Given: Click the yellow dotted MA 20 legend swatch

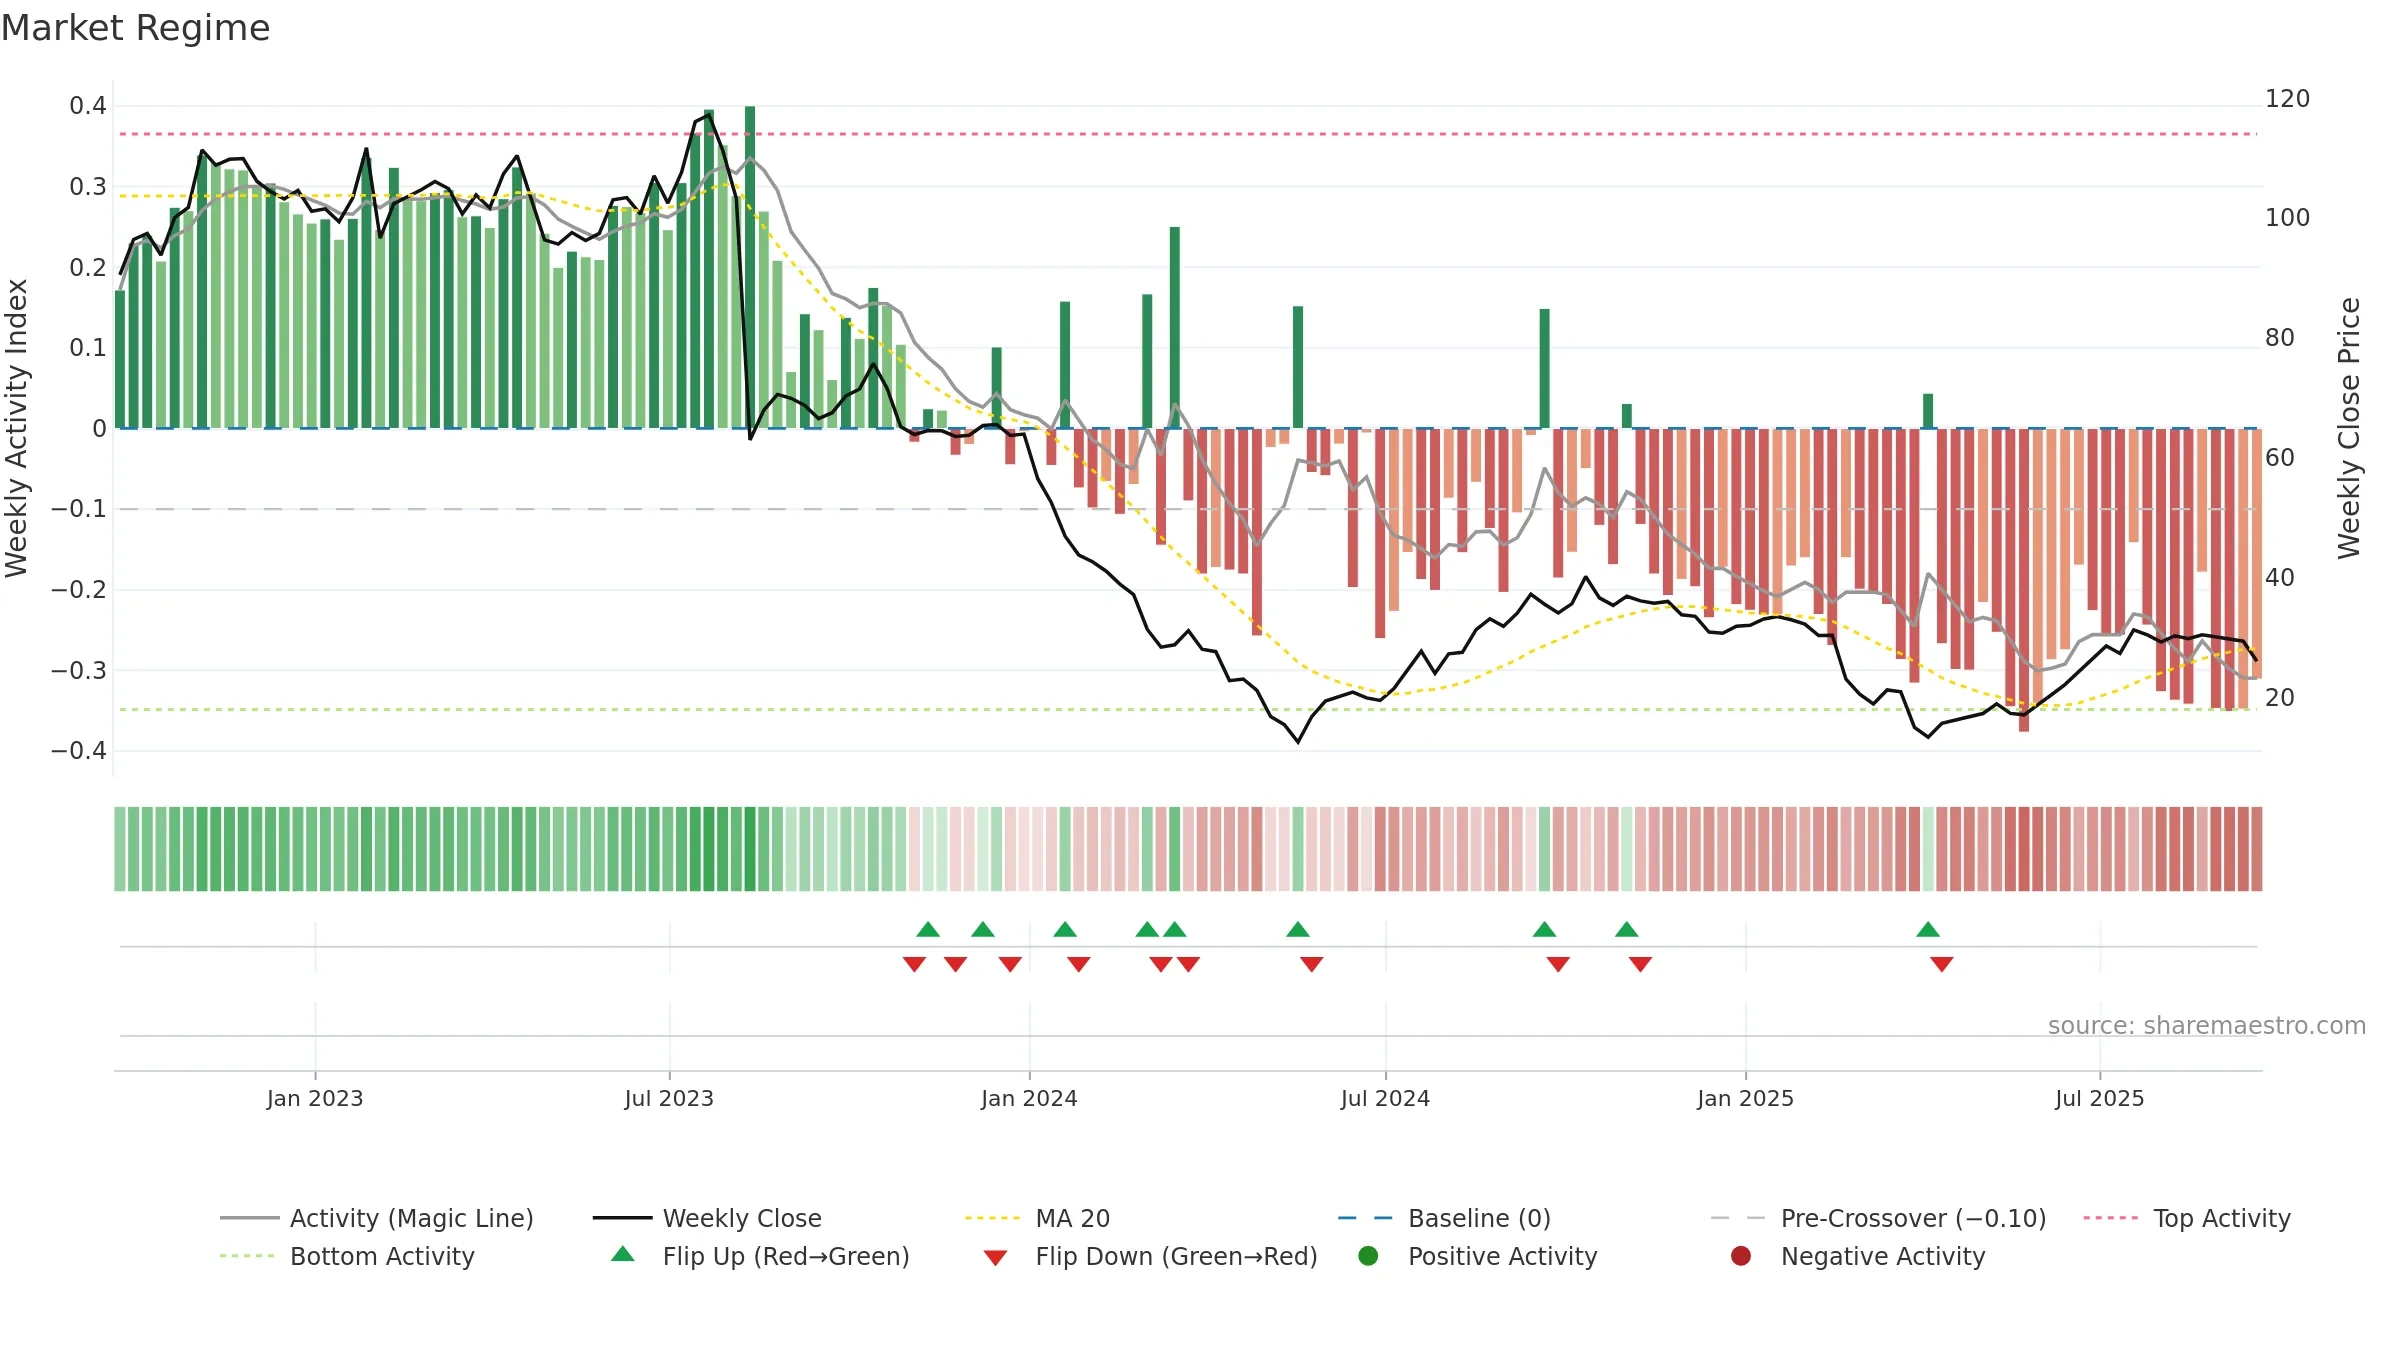Looking at the screenshot, I should pyautogui.click(x=993, y=1218).
